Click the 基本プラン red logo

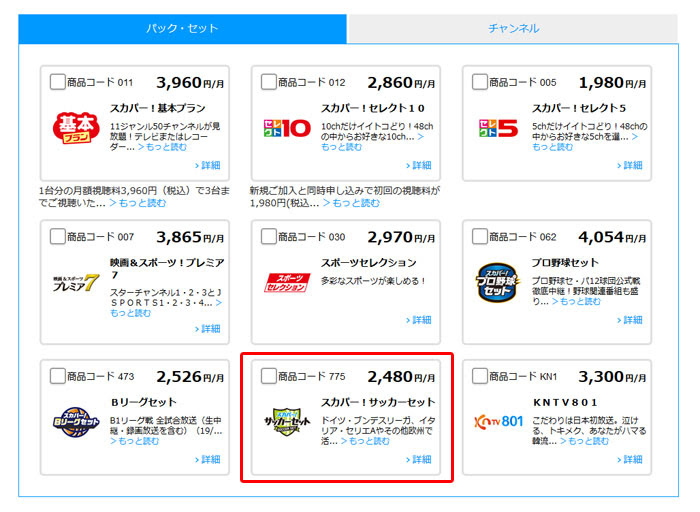76,128
